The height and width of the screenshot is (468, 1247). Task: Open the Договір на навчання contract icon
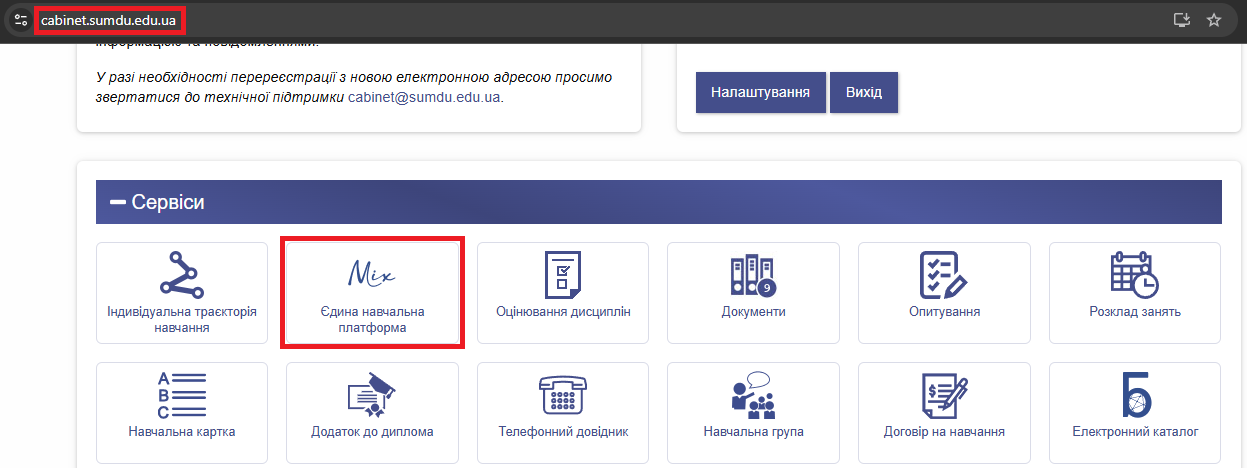[944, 395]
